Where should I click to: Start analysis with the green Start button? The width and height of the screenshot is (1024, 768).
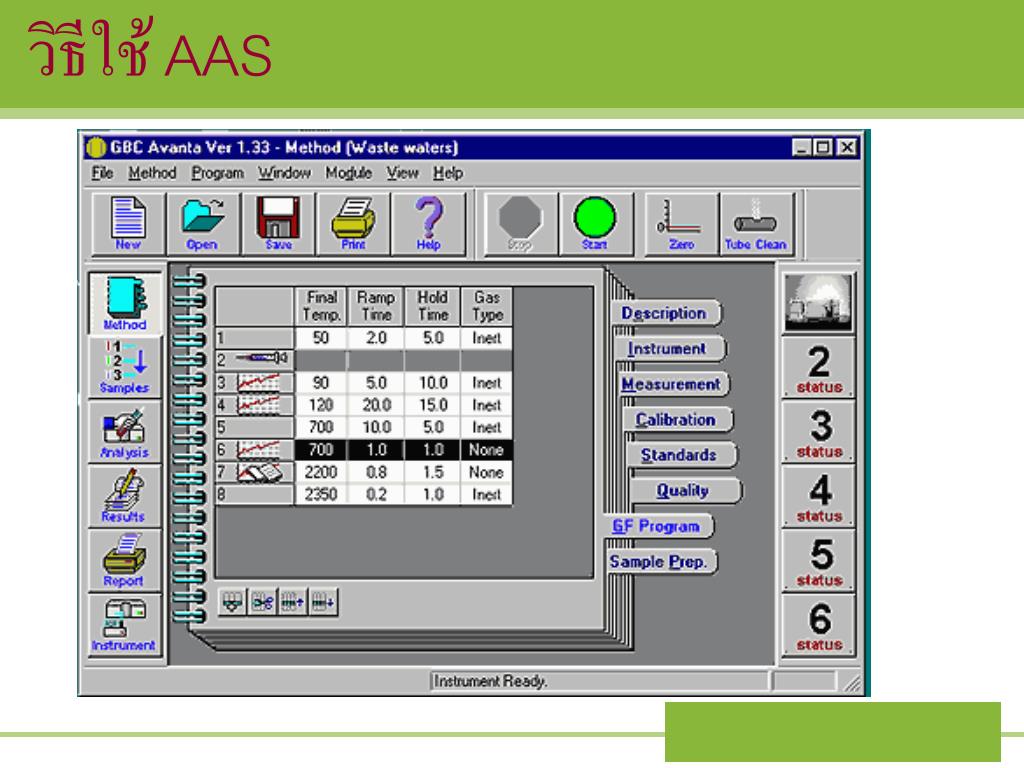click(x=595, y=223)
